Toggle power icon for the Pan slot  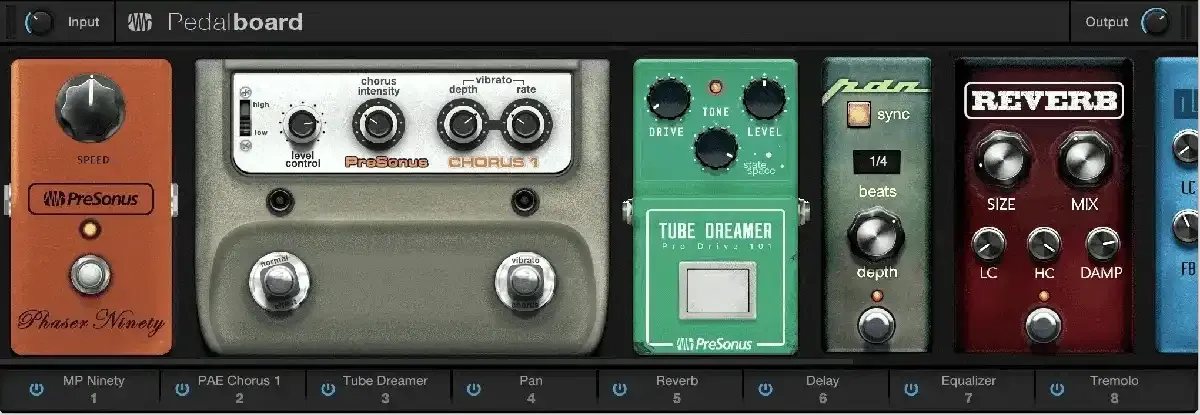474,389
